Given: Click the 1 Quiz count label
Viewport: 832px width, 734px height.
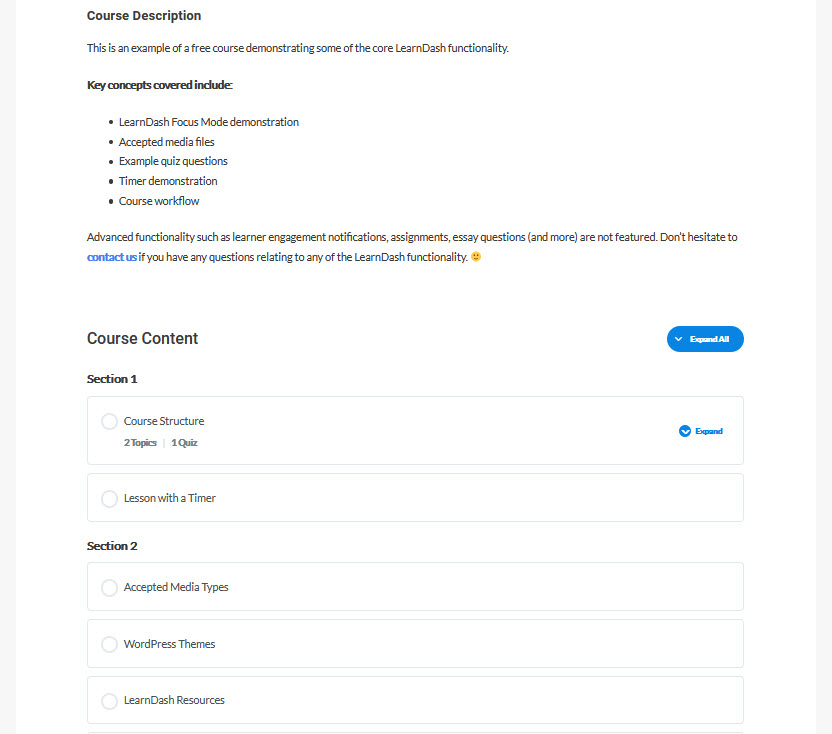Looking at the screenshot, I should point(184,442).
